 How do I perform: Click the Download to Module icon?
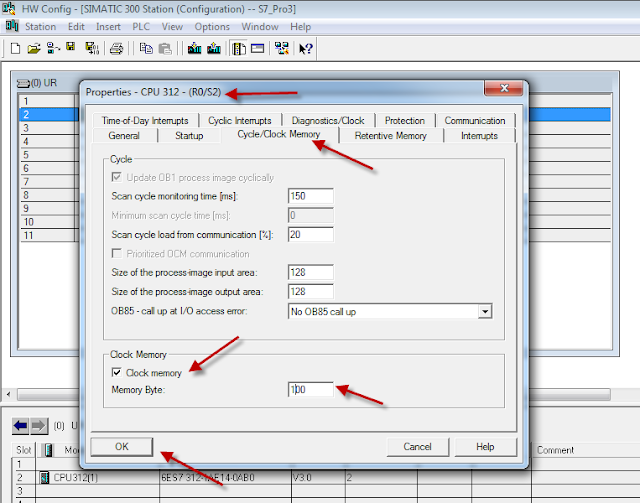tap(194, 49)
